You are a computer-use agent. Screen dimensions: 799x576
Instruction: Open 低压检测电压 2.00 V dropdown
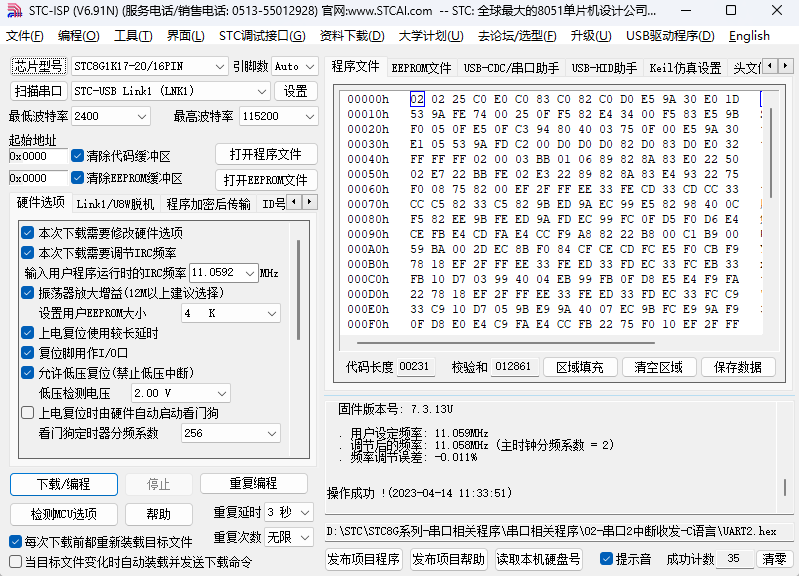pyautogui.click(x=180, y=393)
